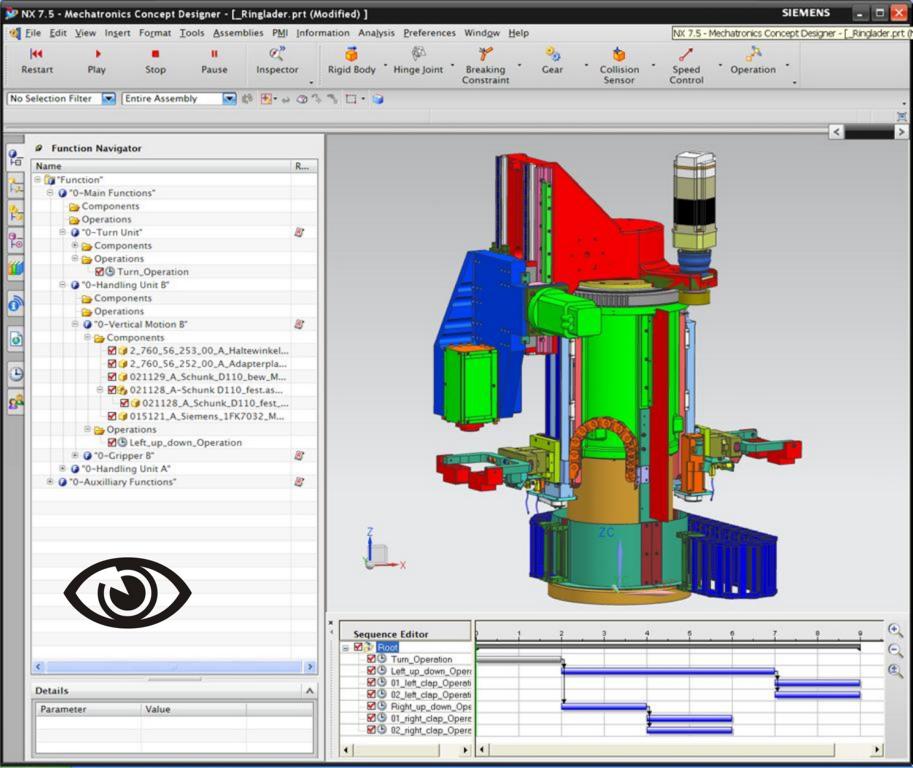
Task: Collapse the "0-Main Functions" tree node
Action: pos(50,193)
